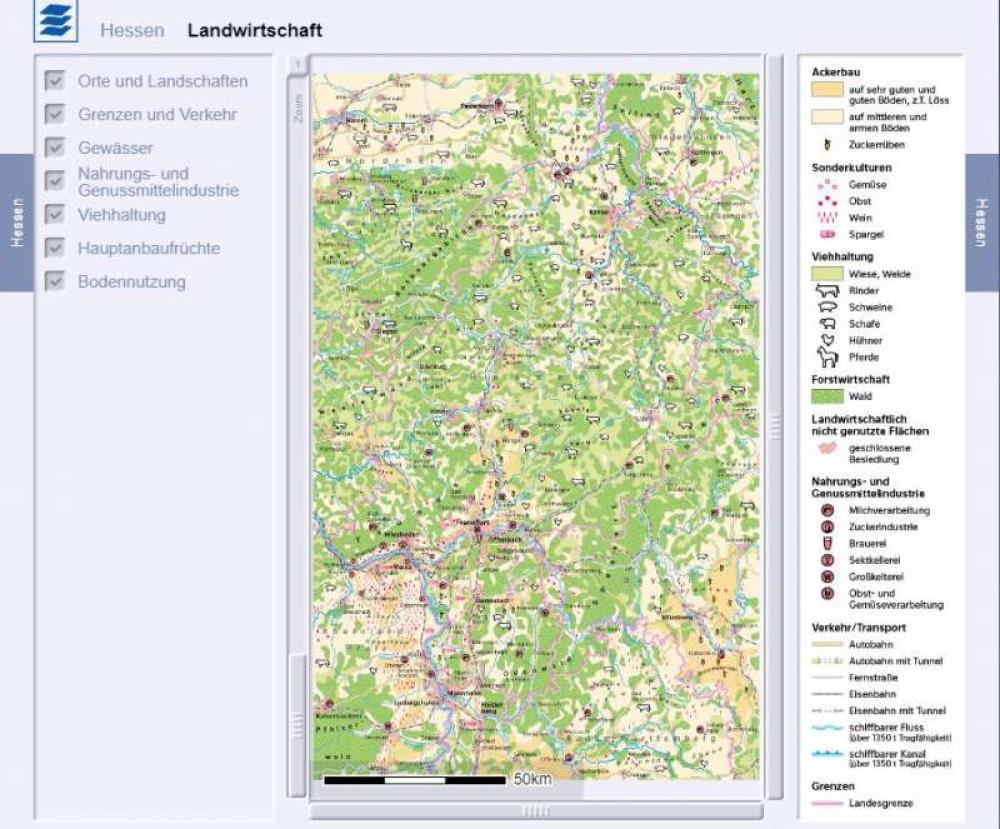
Task: Click the Orte und Landschaften label
Action: point(163,81)
